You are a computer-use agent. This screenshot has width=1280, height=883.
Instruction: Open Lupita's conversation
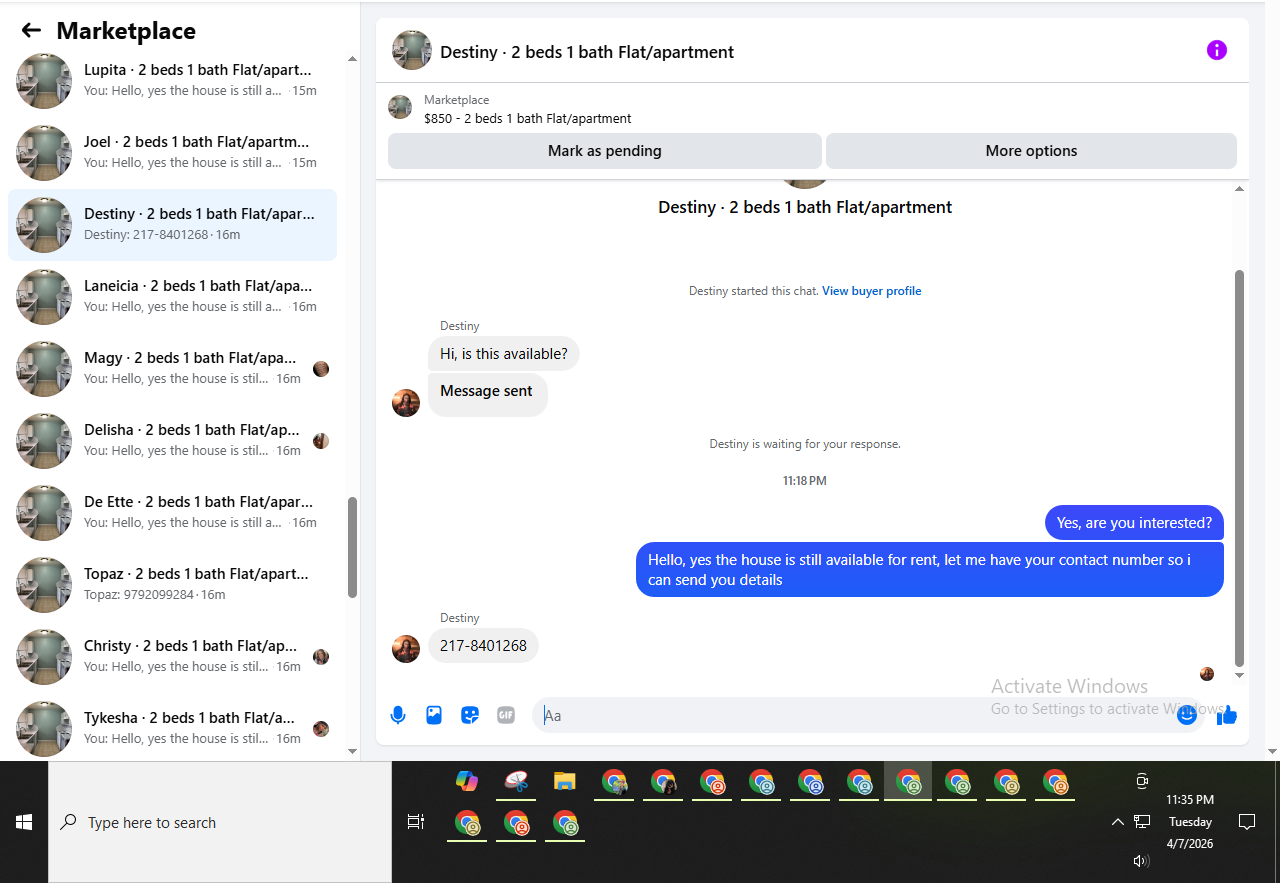point(172,81)
